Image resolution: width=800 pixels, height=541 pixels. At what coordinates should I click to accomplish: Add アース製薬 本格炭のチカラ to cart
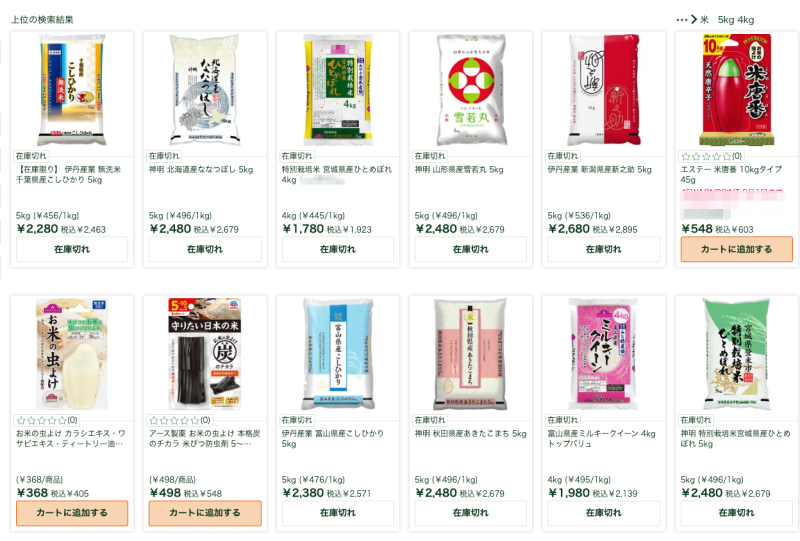coord(205,513)
